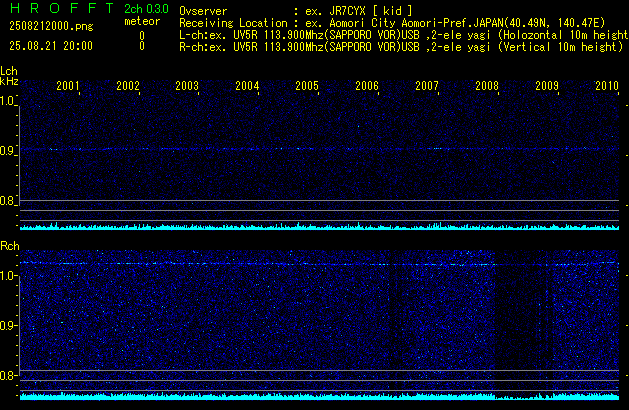Click the 2001 time marker
629x410 pixels.
coord(68,86)
